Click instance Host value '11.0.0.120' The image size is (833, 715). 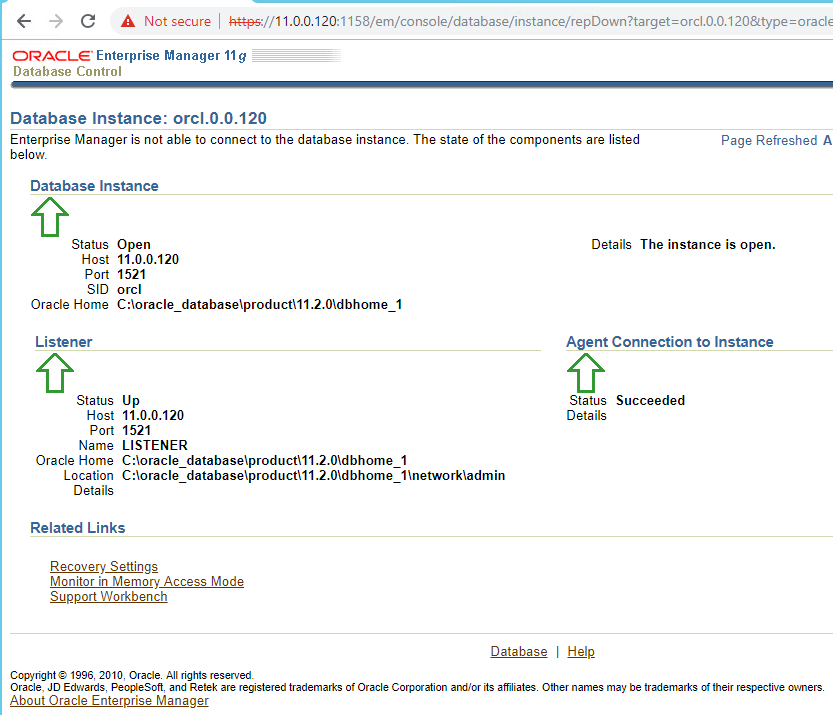[x=148, y=259]
